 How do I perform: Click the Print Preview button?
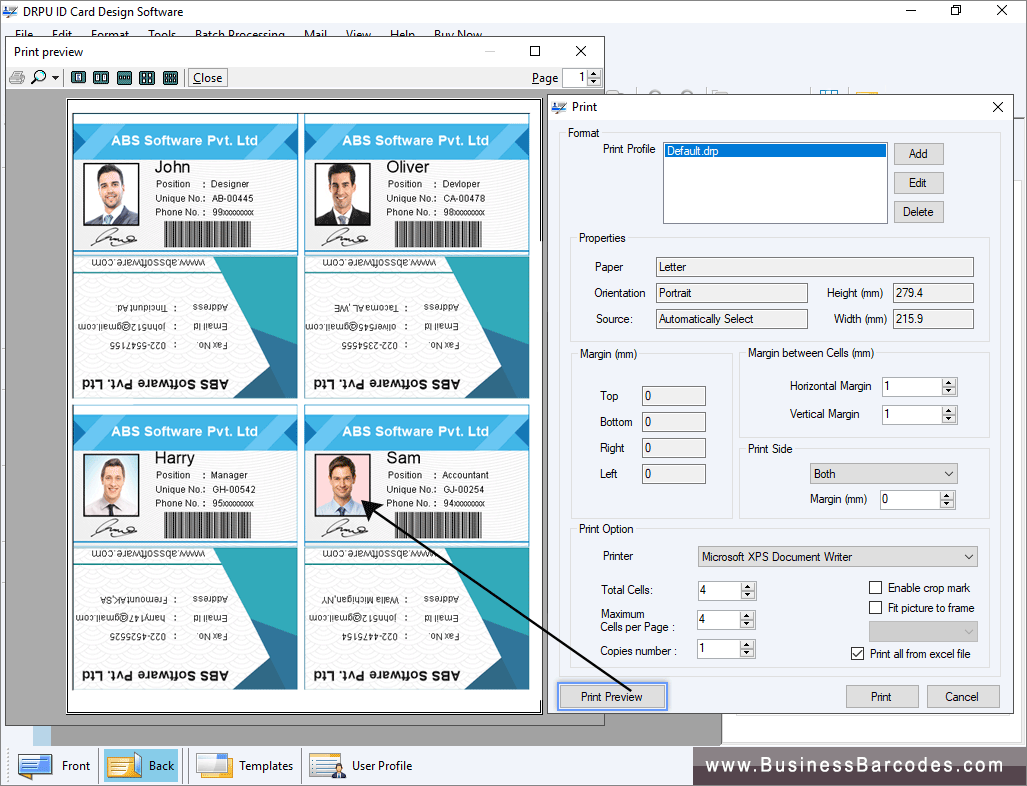tap(611, 696)
